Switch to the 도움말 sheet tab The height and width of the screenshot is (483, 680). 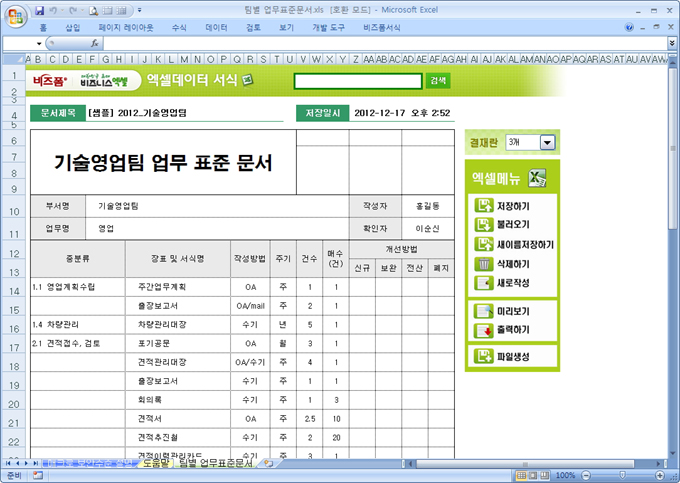tap(156, 463)
